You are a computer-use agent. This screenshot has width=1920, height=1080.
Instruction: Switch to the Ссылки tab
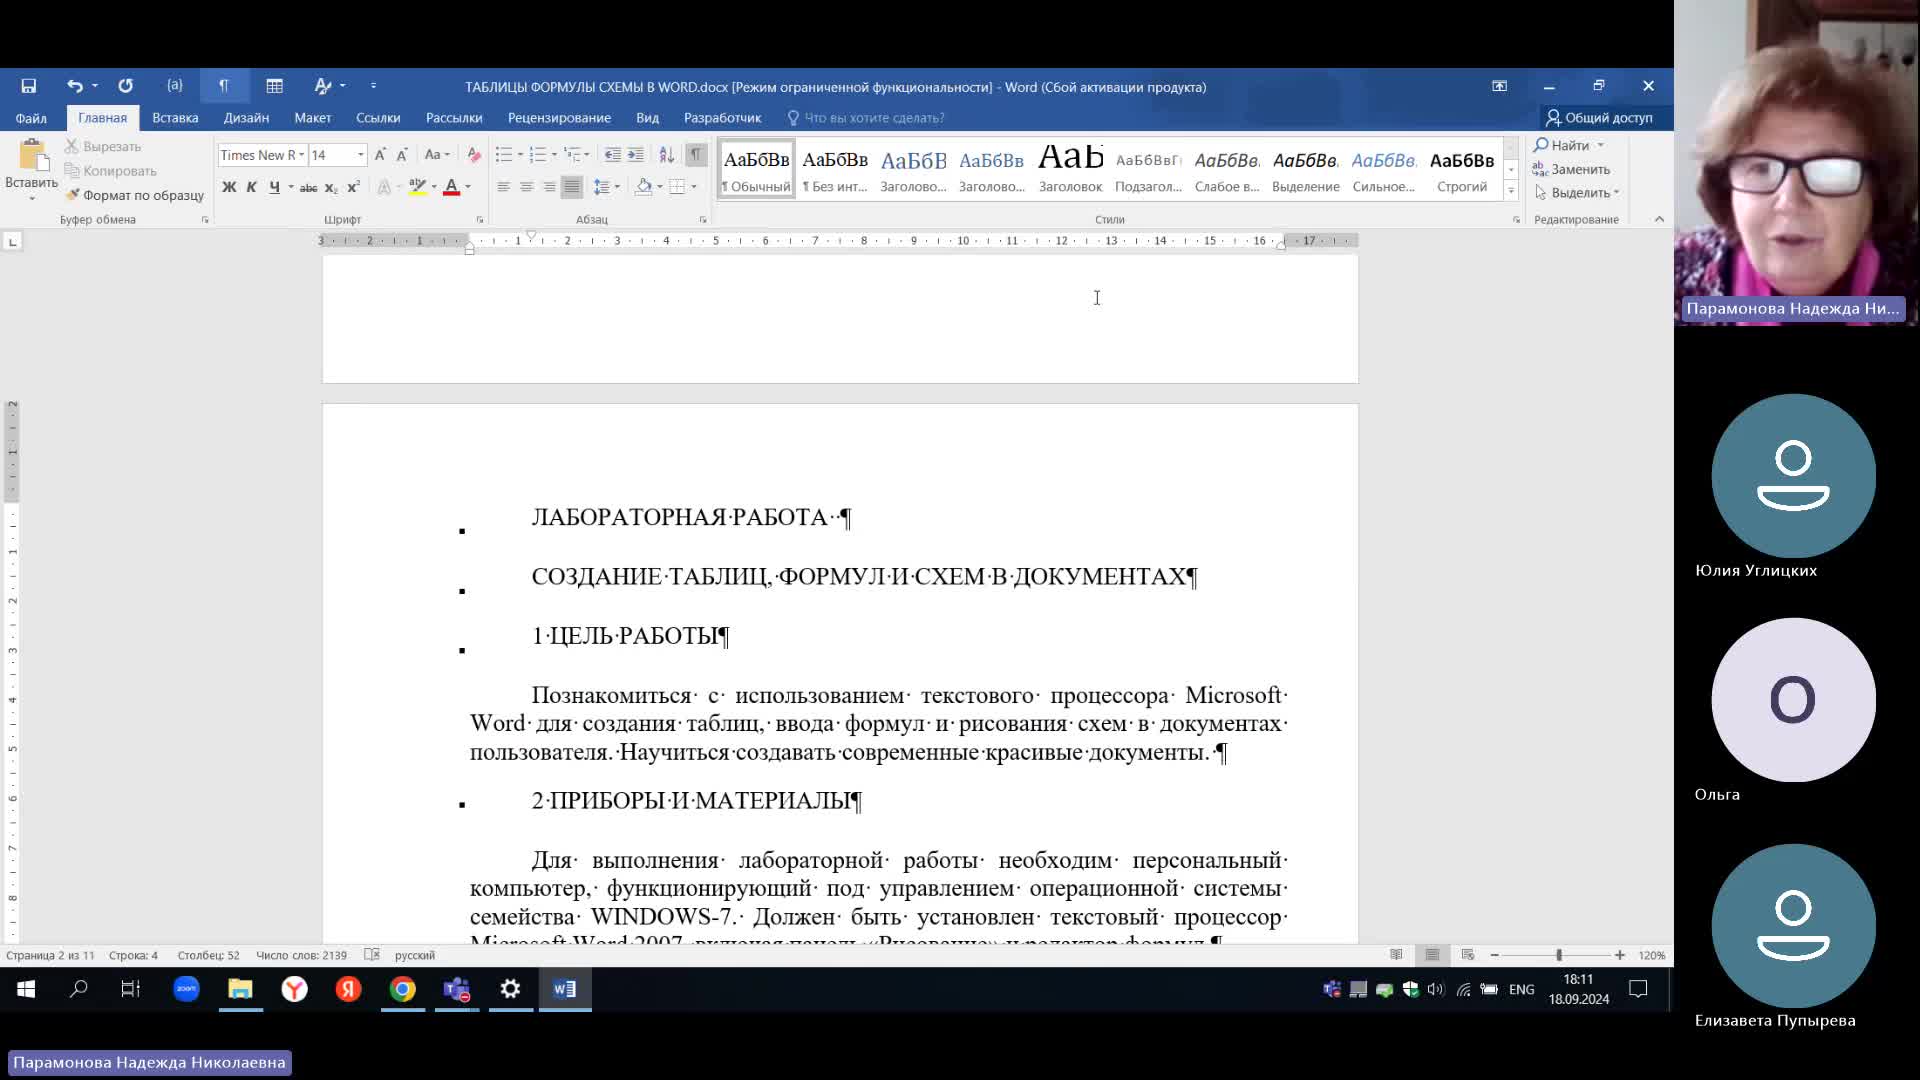click(378, 118)
